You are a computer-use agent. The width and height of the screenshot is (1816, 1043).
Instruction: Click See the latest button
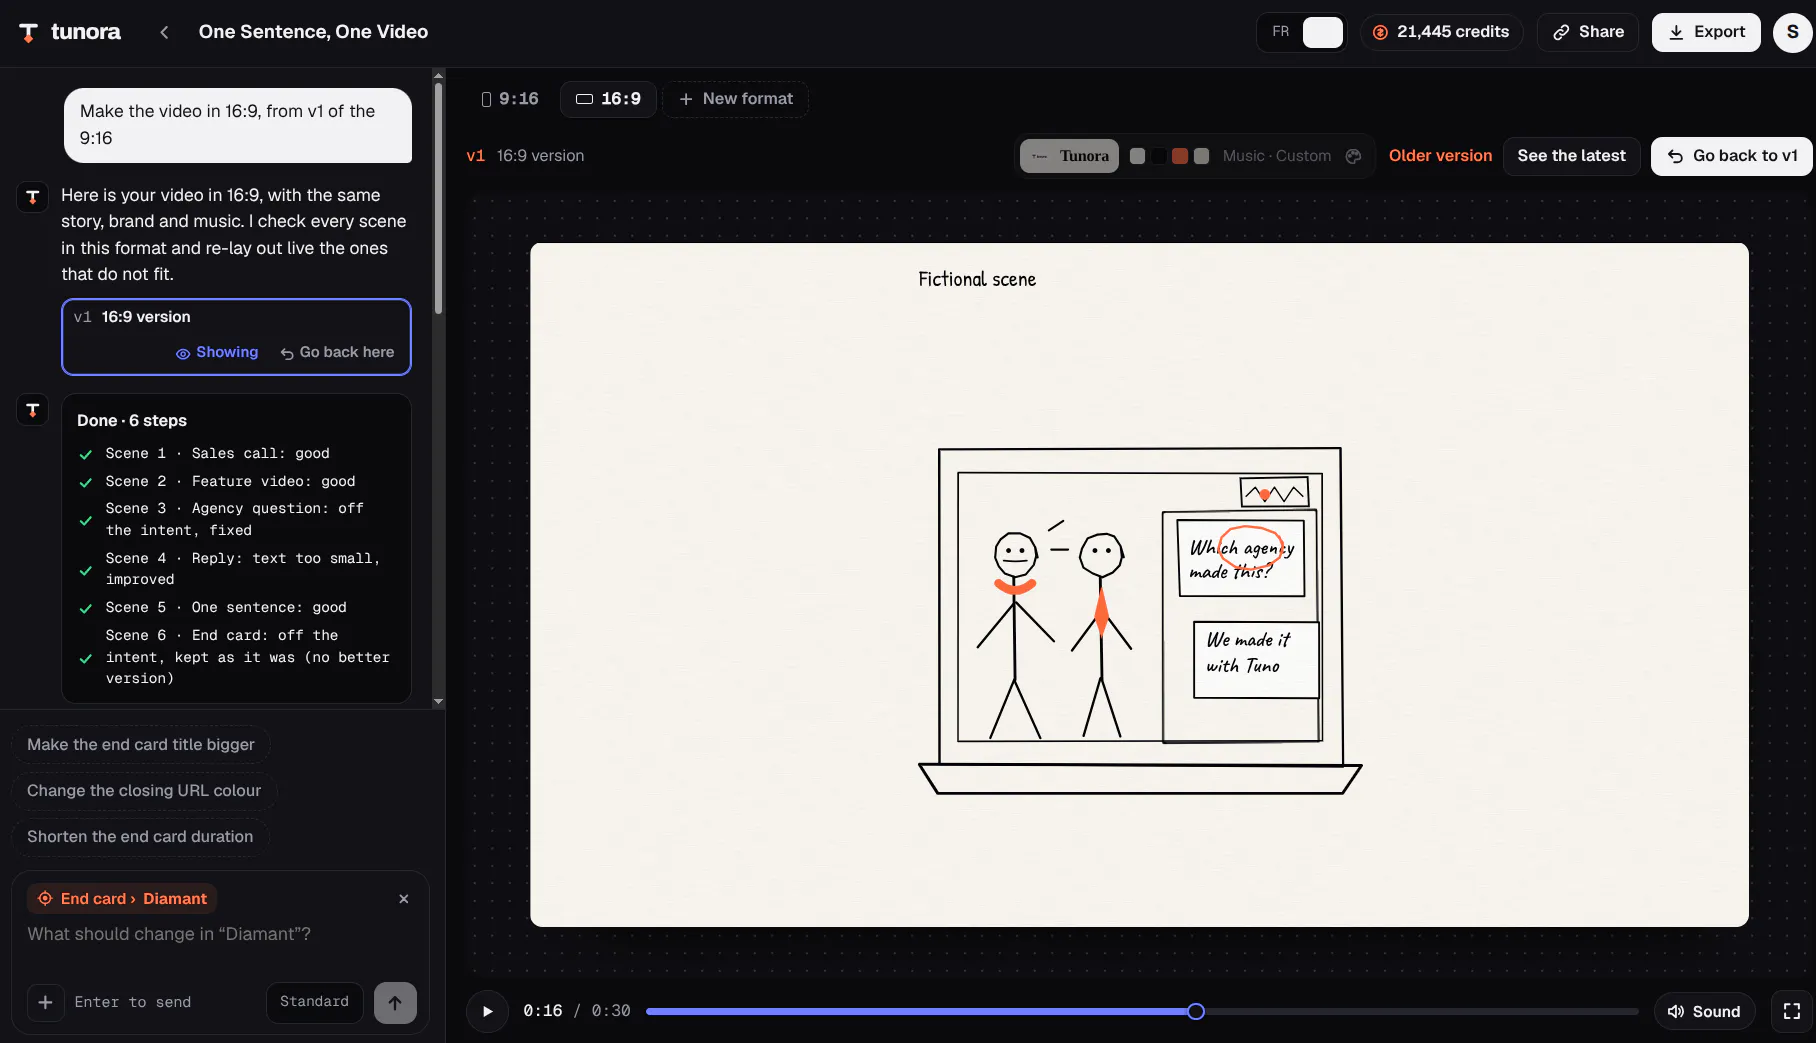(x=1571, y=156)
